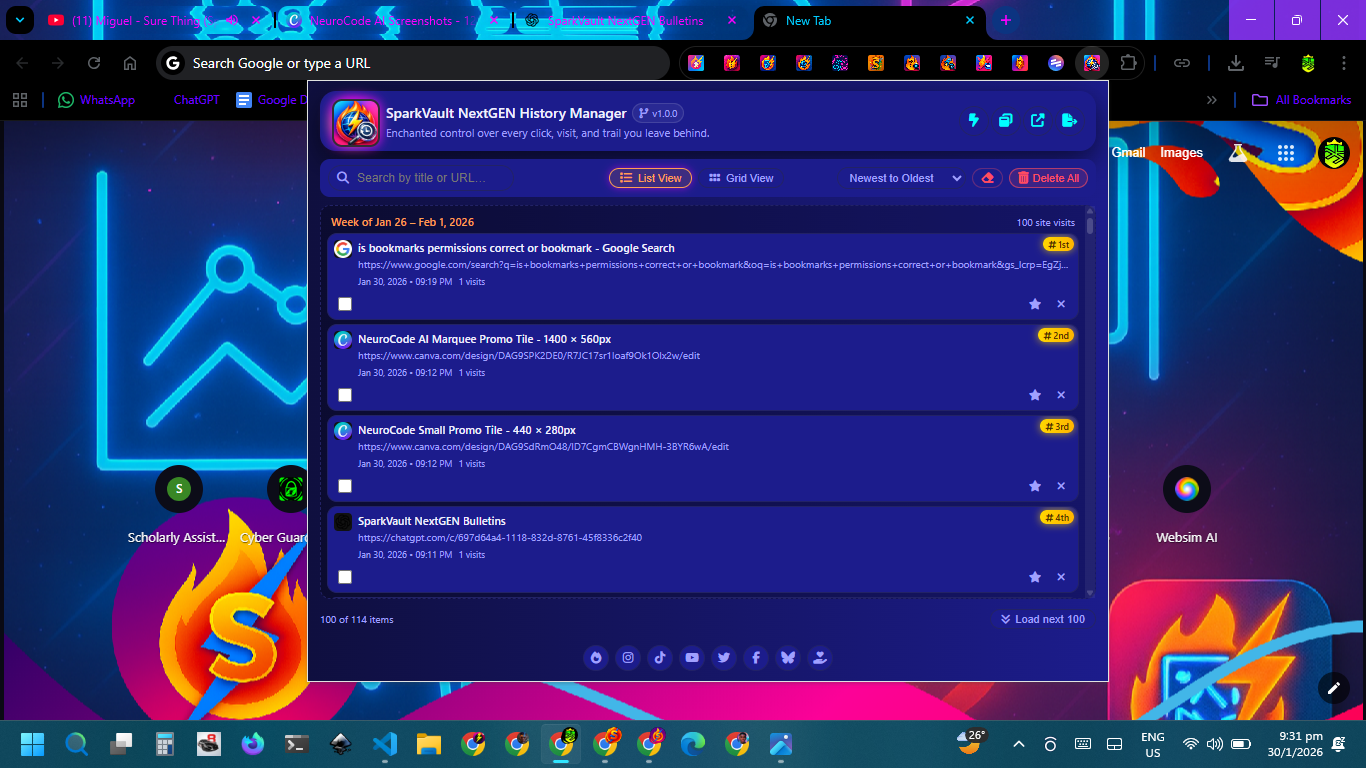The height and width of the screenshot is (768, 1366).
Task: Open the TikTok icon in the footer
Action: [x=660, y=657]
